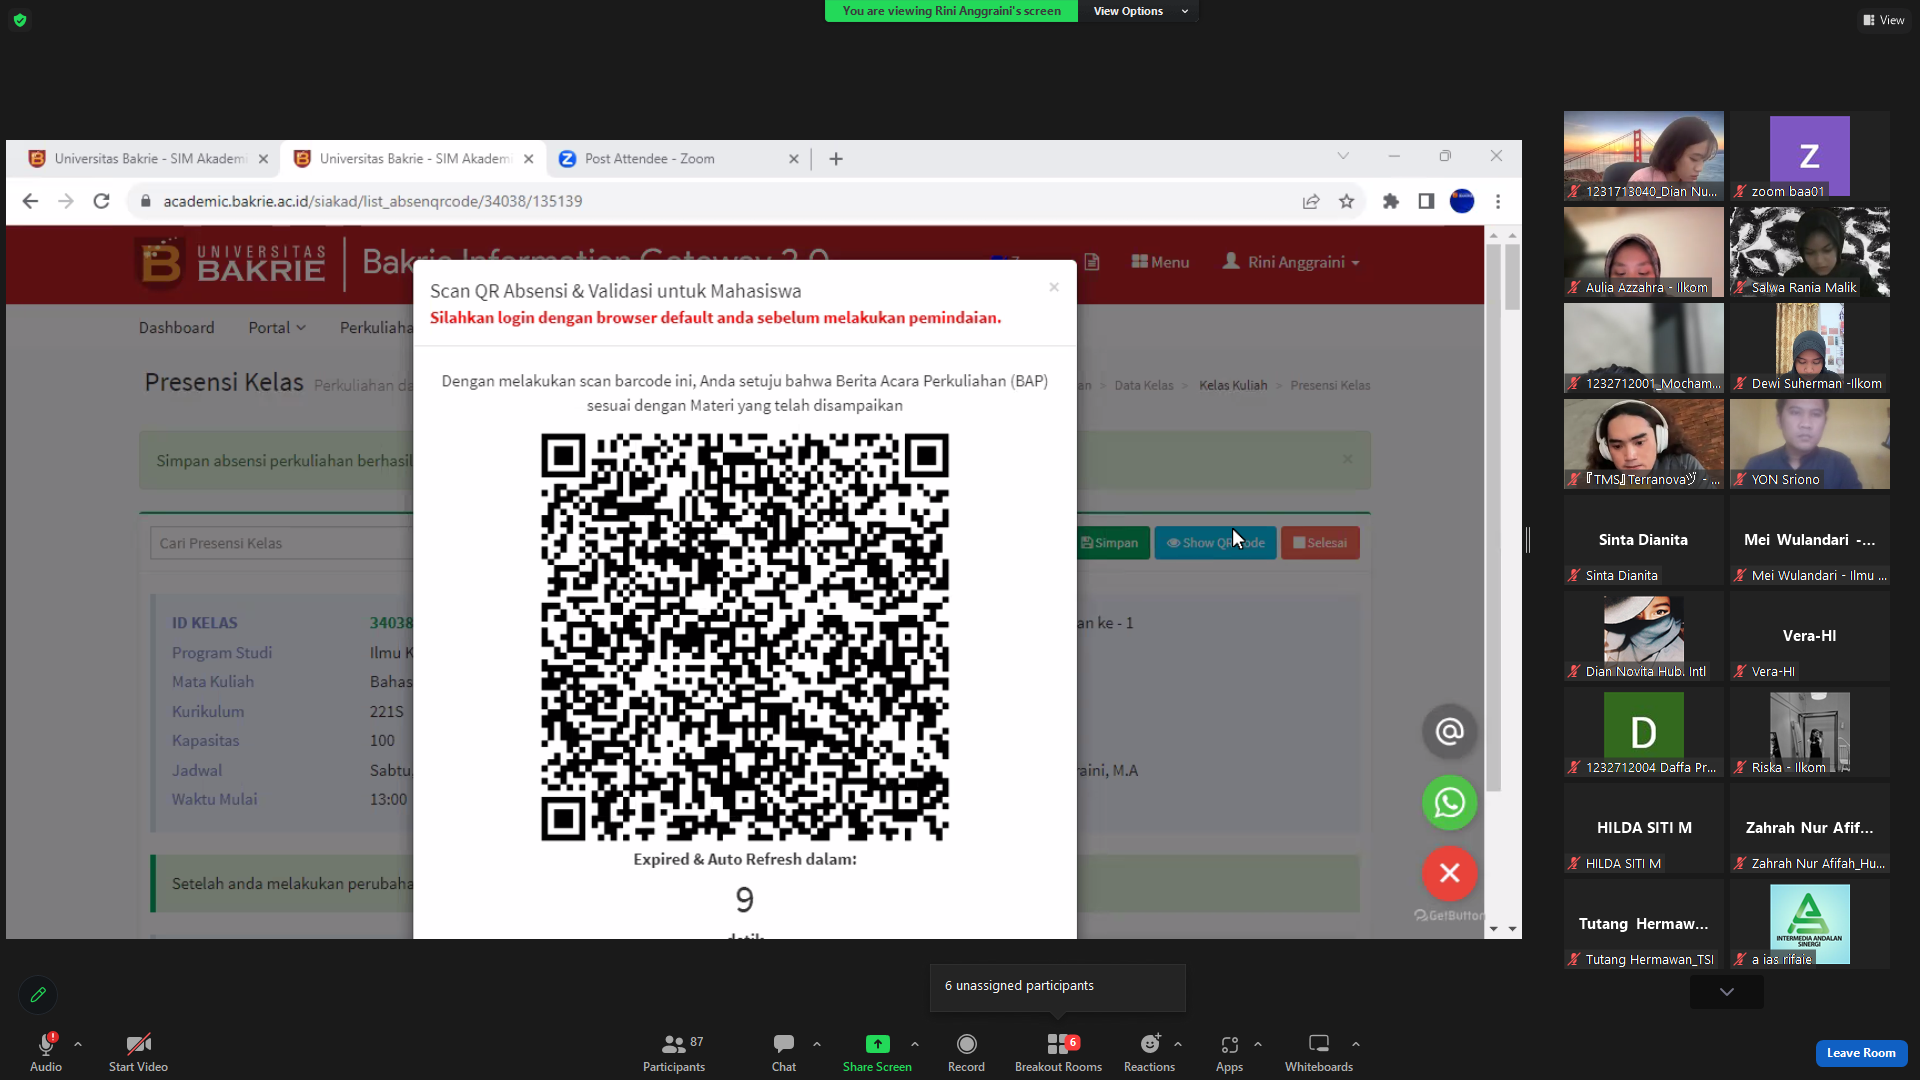
Task: Click the red Selesai button
Action: [x=1320, y=543]
